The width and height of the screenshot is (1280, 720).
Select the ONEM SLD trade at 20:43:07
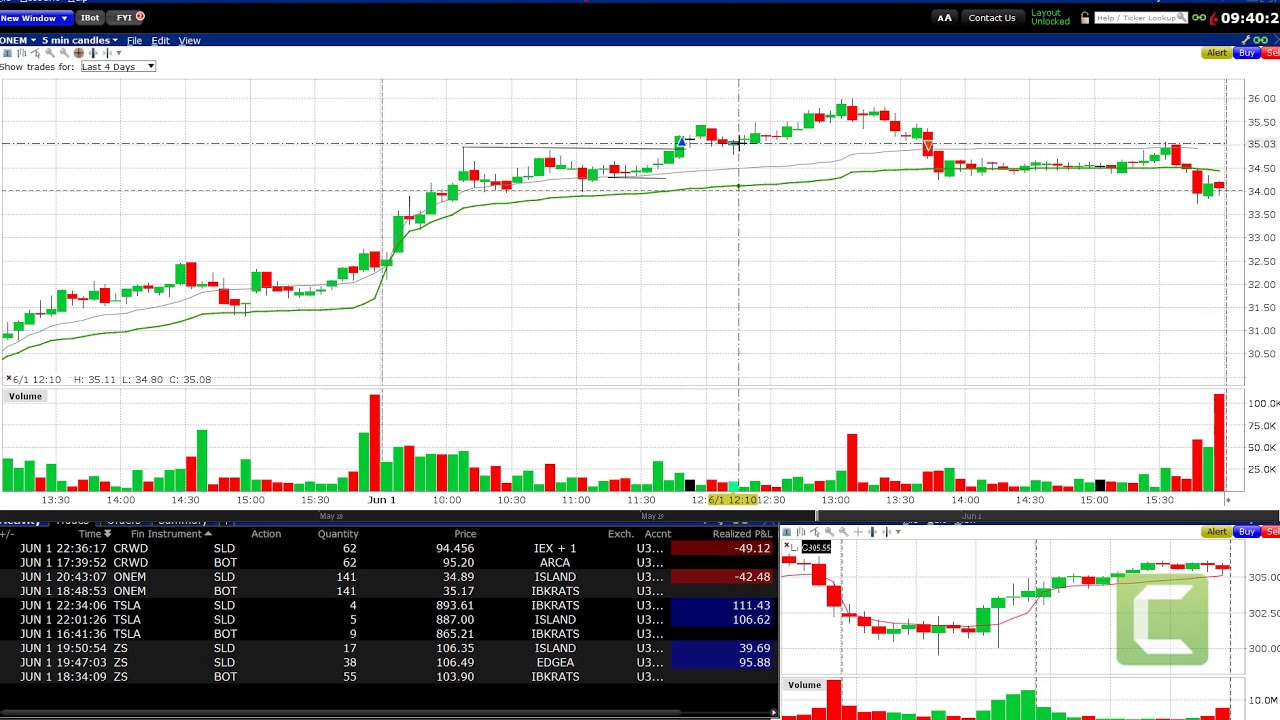388,577
